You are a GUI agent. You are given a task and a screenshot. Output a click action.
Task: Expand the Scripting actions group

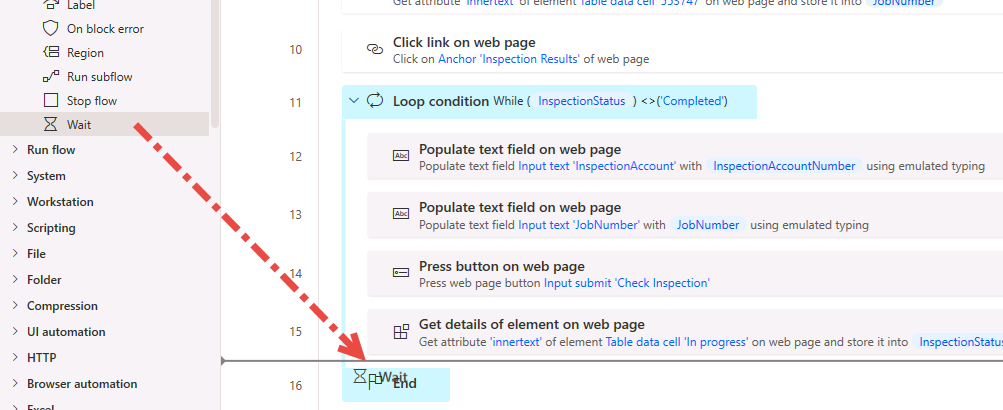tap(14, 228)
